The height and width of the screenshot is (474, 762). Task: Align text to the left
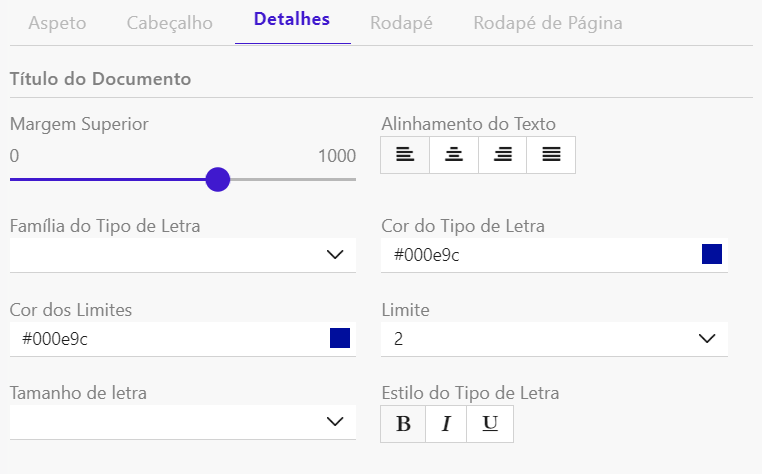click(x=405, y=155)
